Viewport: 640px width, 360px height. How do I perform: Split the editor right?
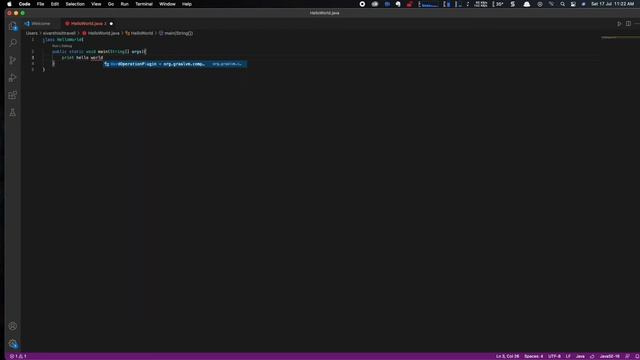(629, 24)
